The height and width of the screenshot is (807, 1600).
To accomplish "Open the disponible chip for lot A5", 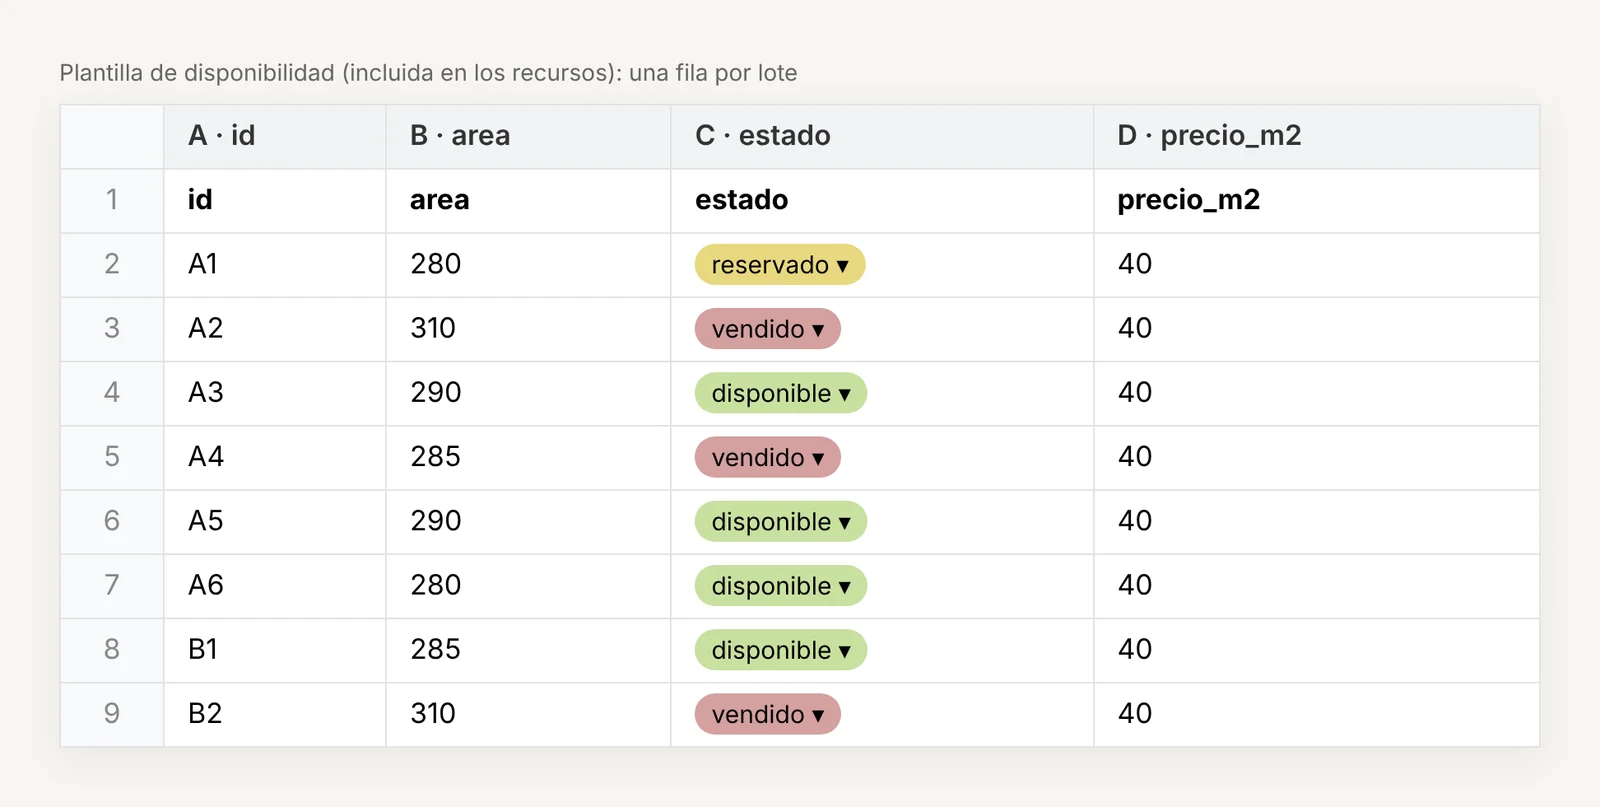I will (780, 521).
